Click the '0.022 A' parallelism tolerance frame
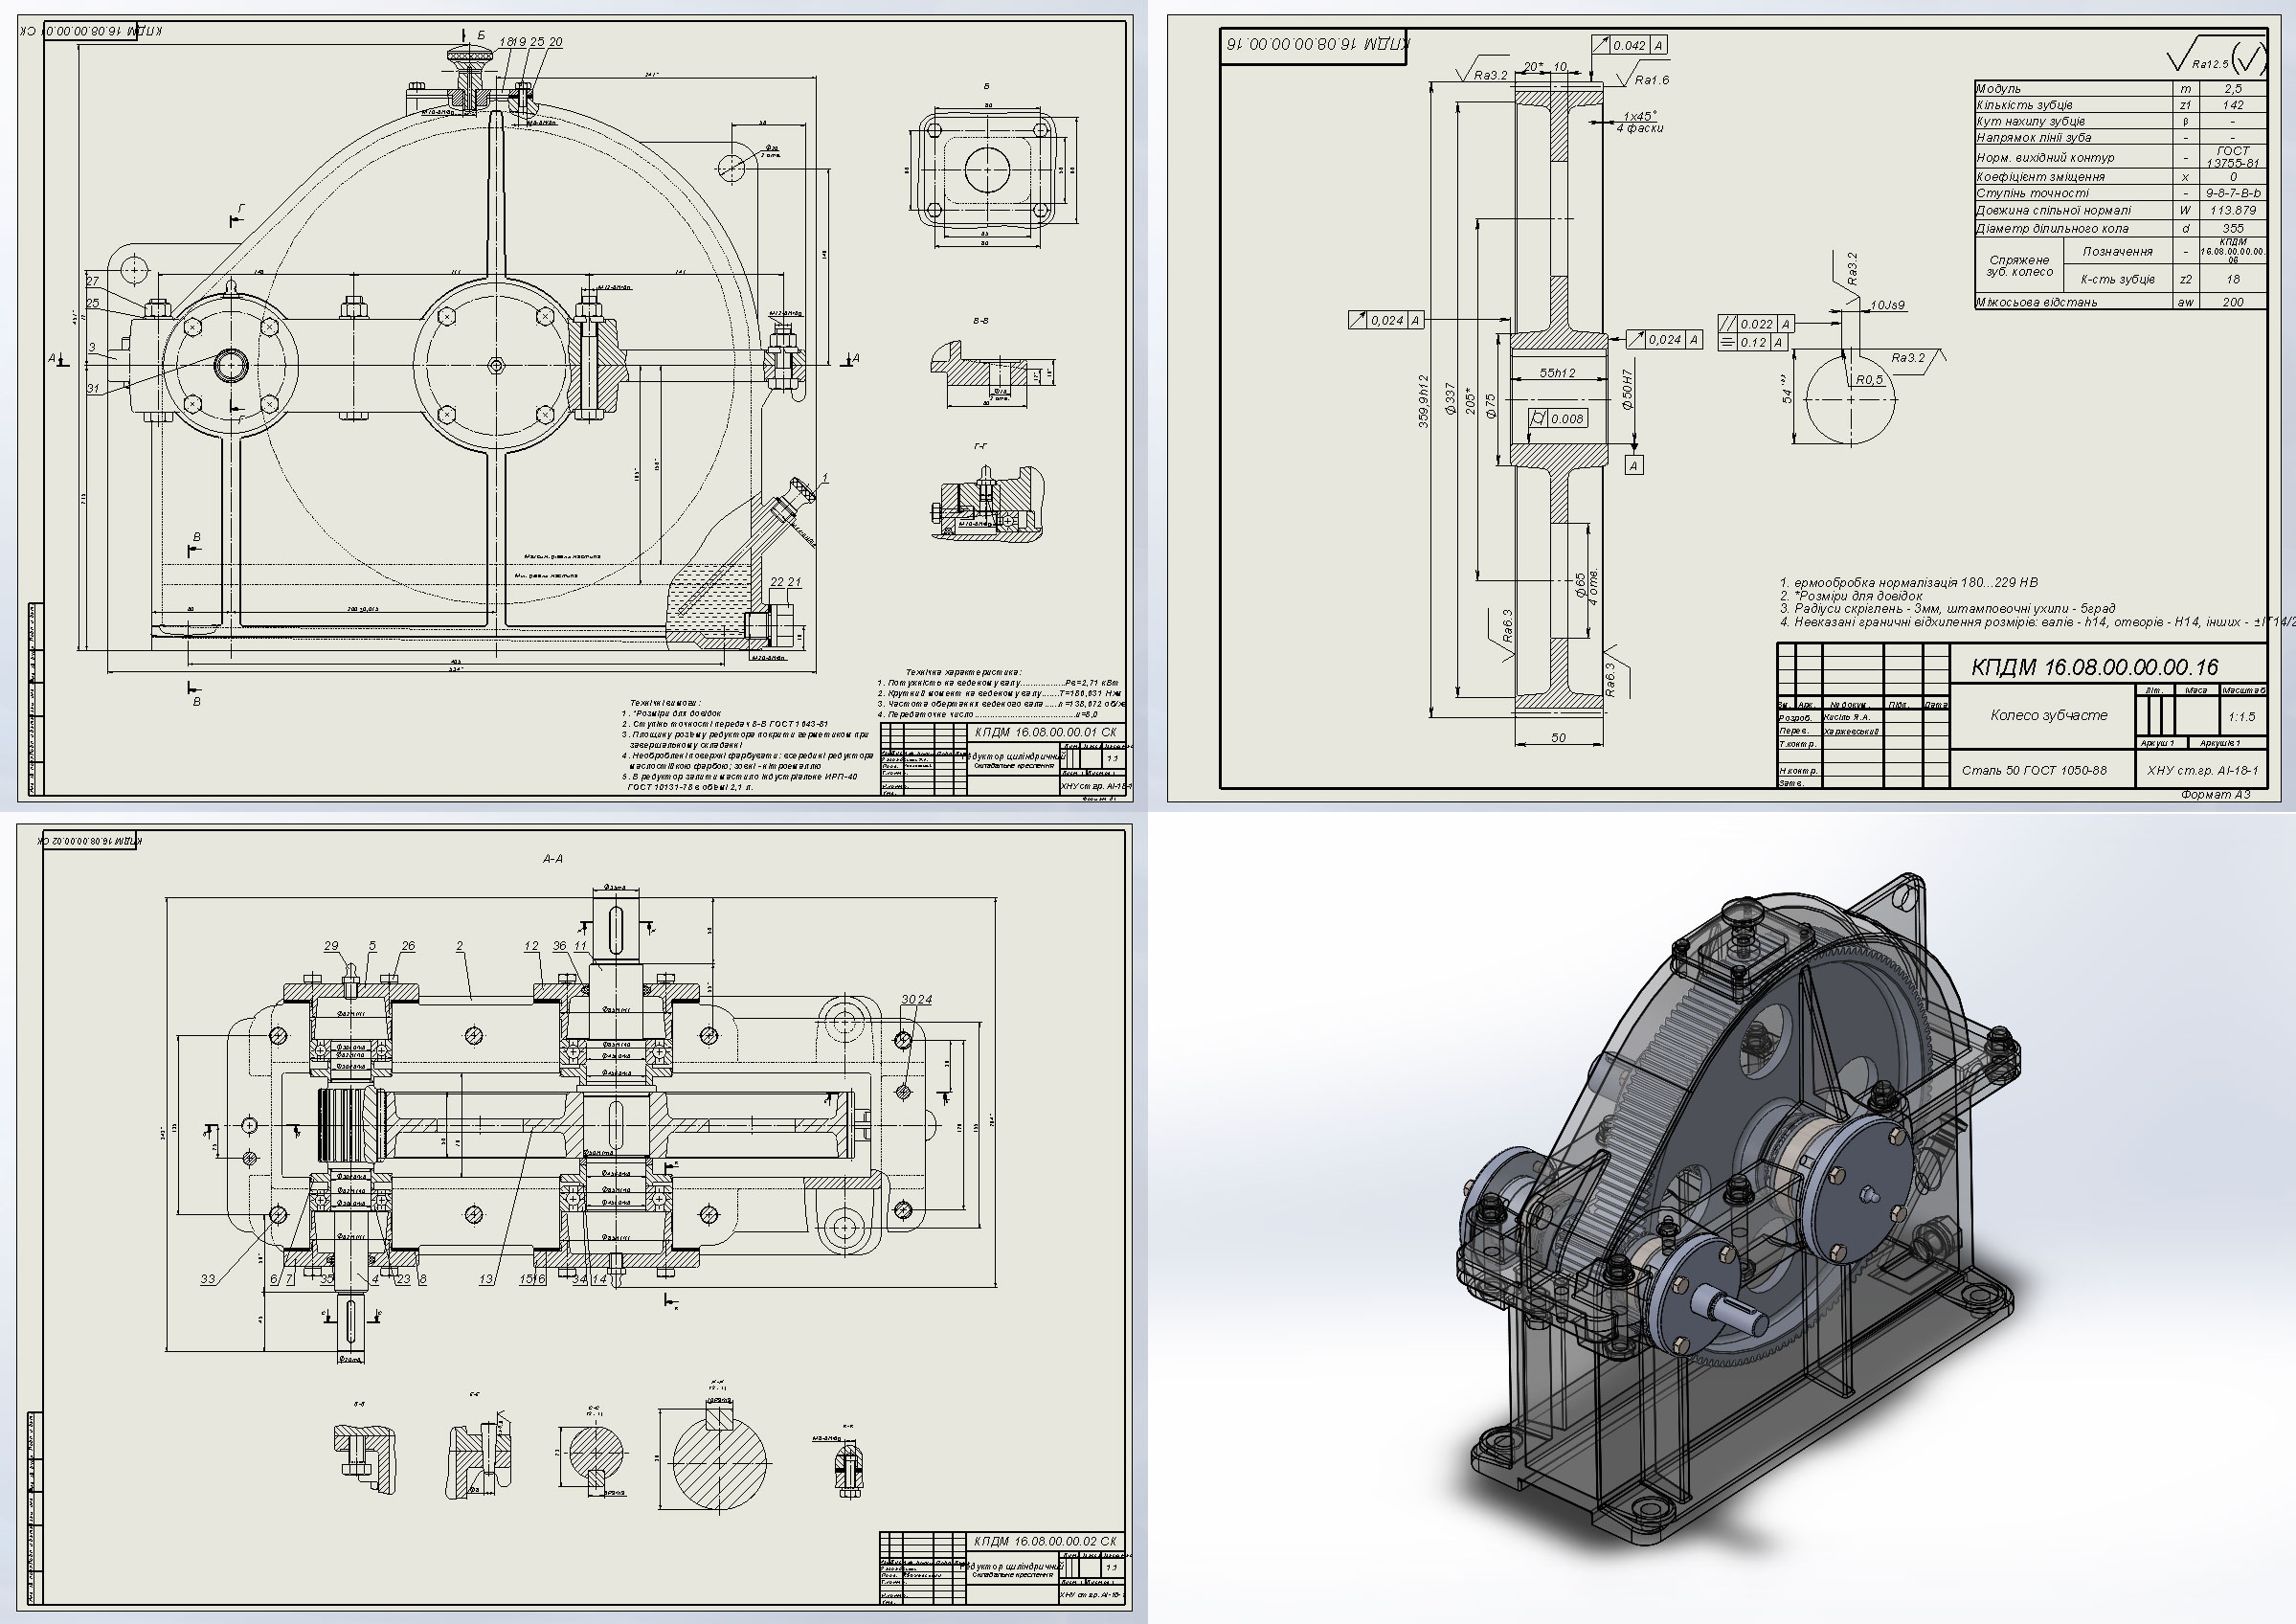Viewport: 2296px width, 1624px height. [1755, 324]
